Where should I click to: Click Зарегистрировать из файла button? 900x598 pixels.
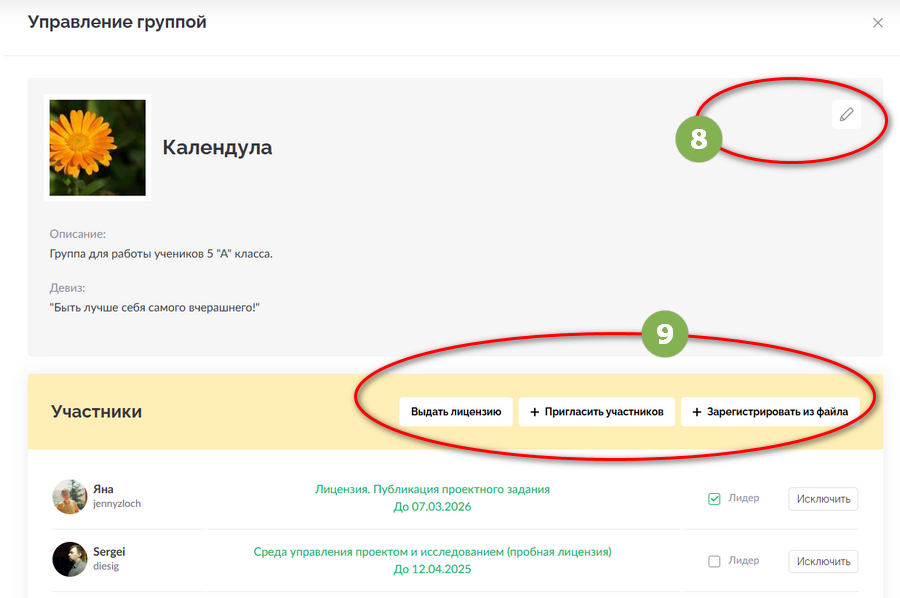click(x=770, y=411)
